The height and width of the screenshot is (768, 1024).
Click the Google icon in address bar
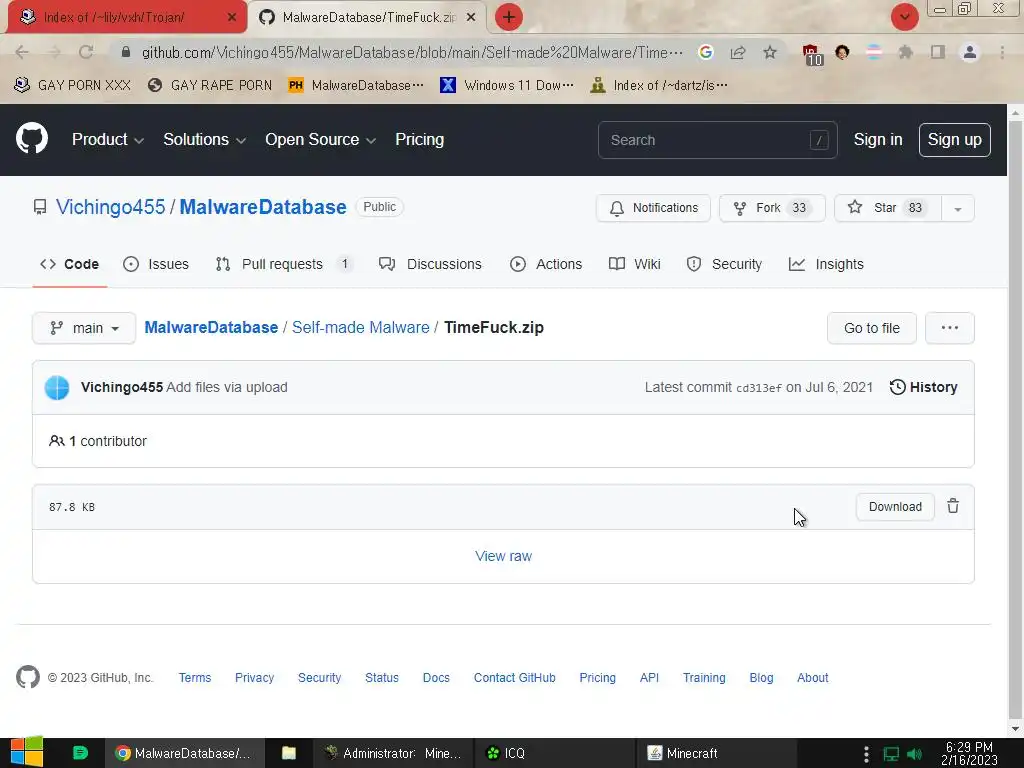[x=705, y=52]
